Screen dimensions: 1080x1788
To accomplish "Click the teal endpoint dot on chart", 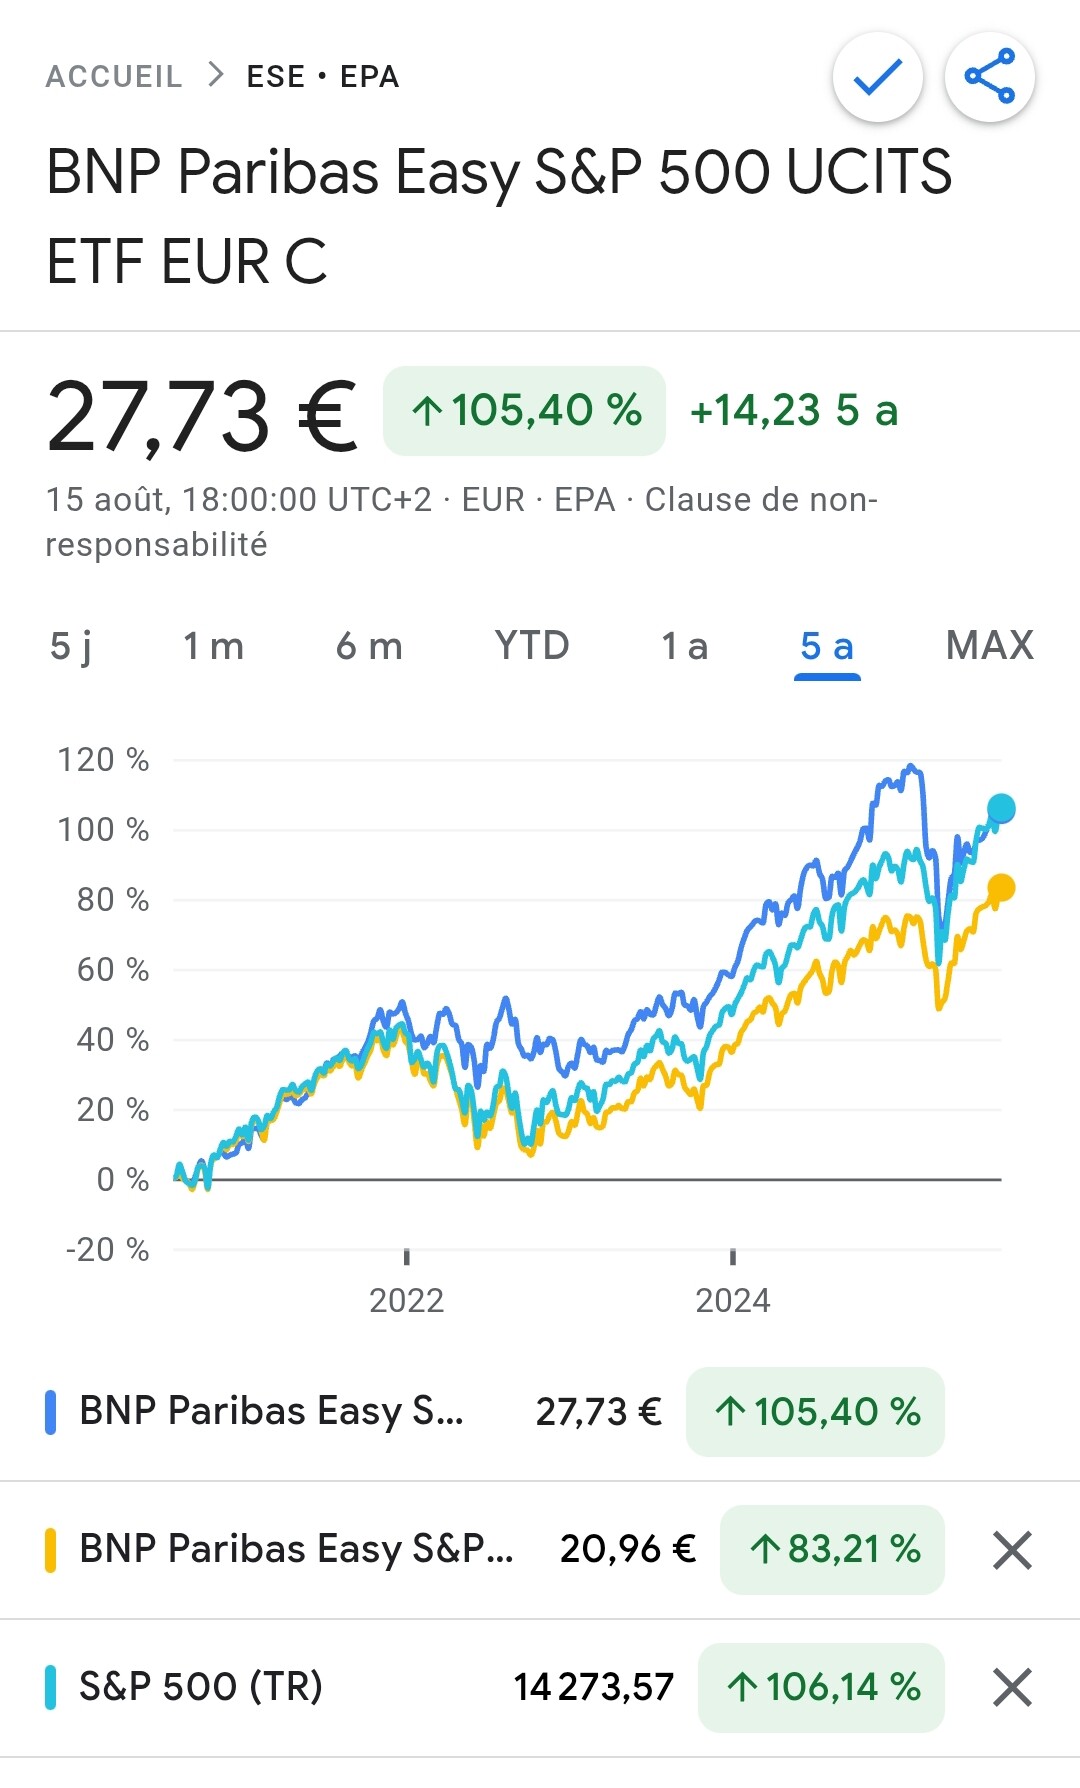I will coord(1001,808).
